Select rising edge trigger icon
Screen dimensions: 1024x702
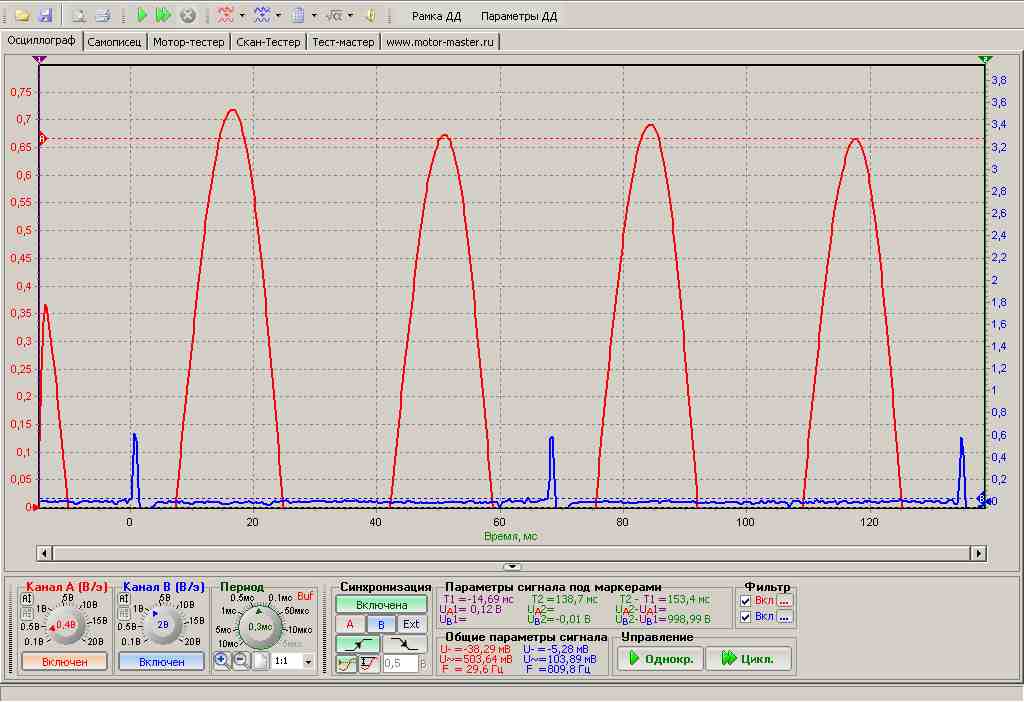coord(357,644)
